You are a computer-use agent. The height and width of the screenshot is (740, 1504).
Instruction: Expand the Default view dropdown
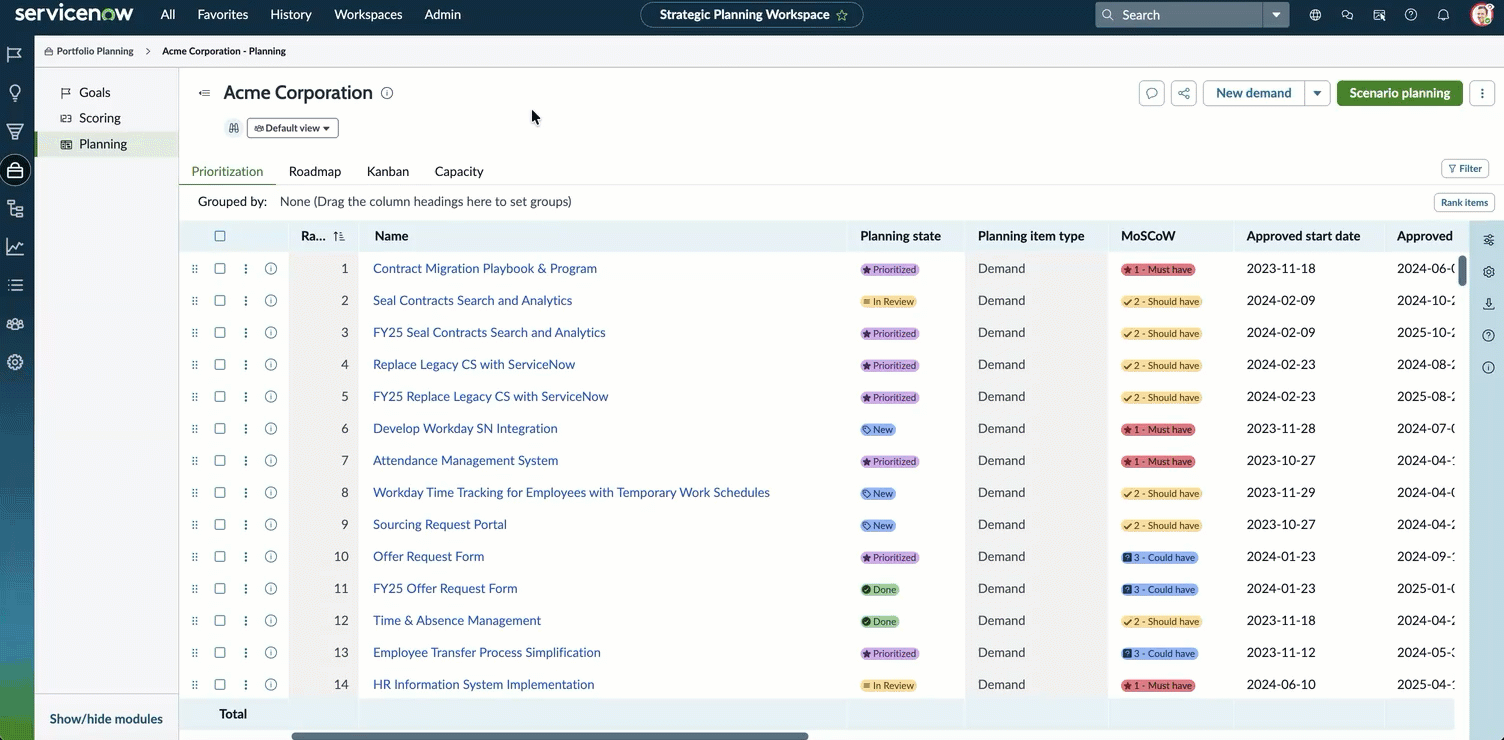pyautogui.click(x=293, y=128)
